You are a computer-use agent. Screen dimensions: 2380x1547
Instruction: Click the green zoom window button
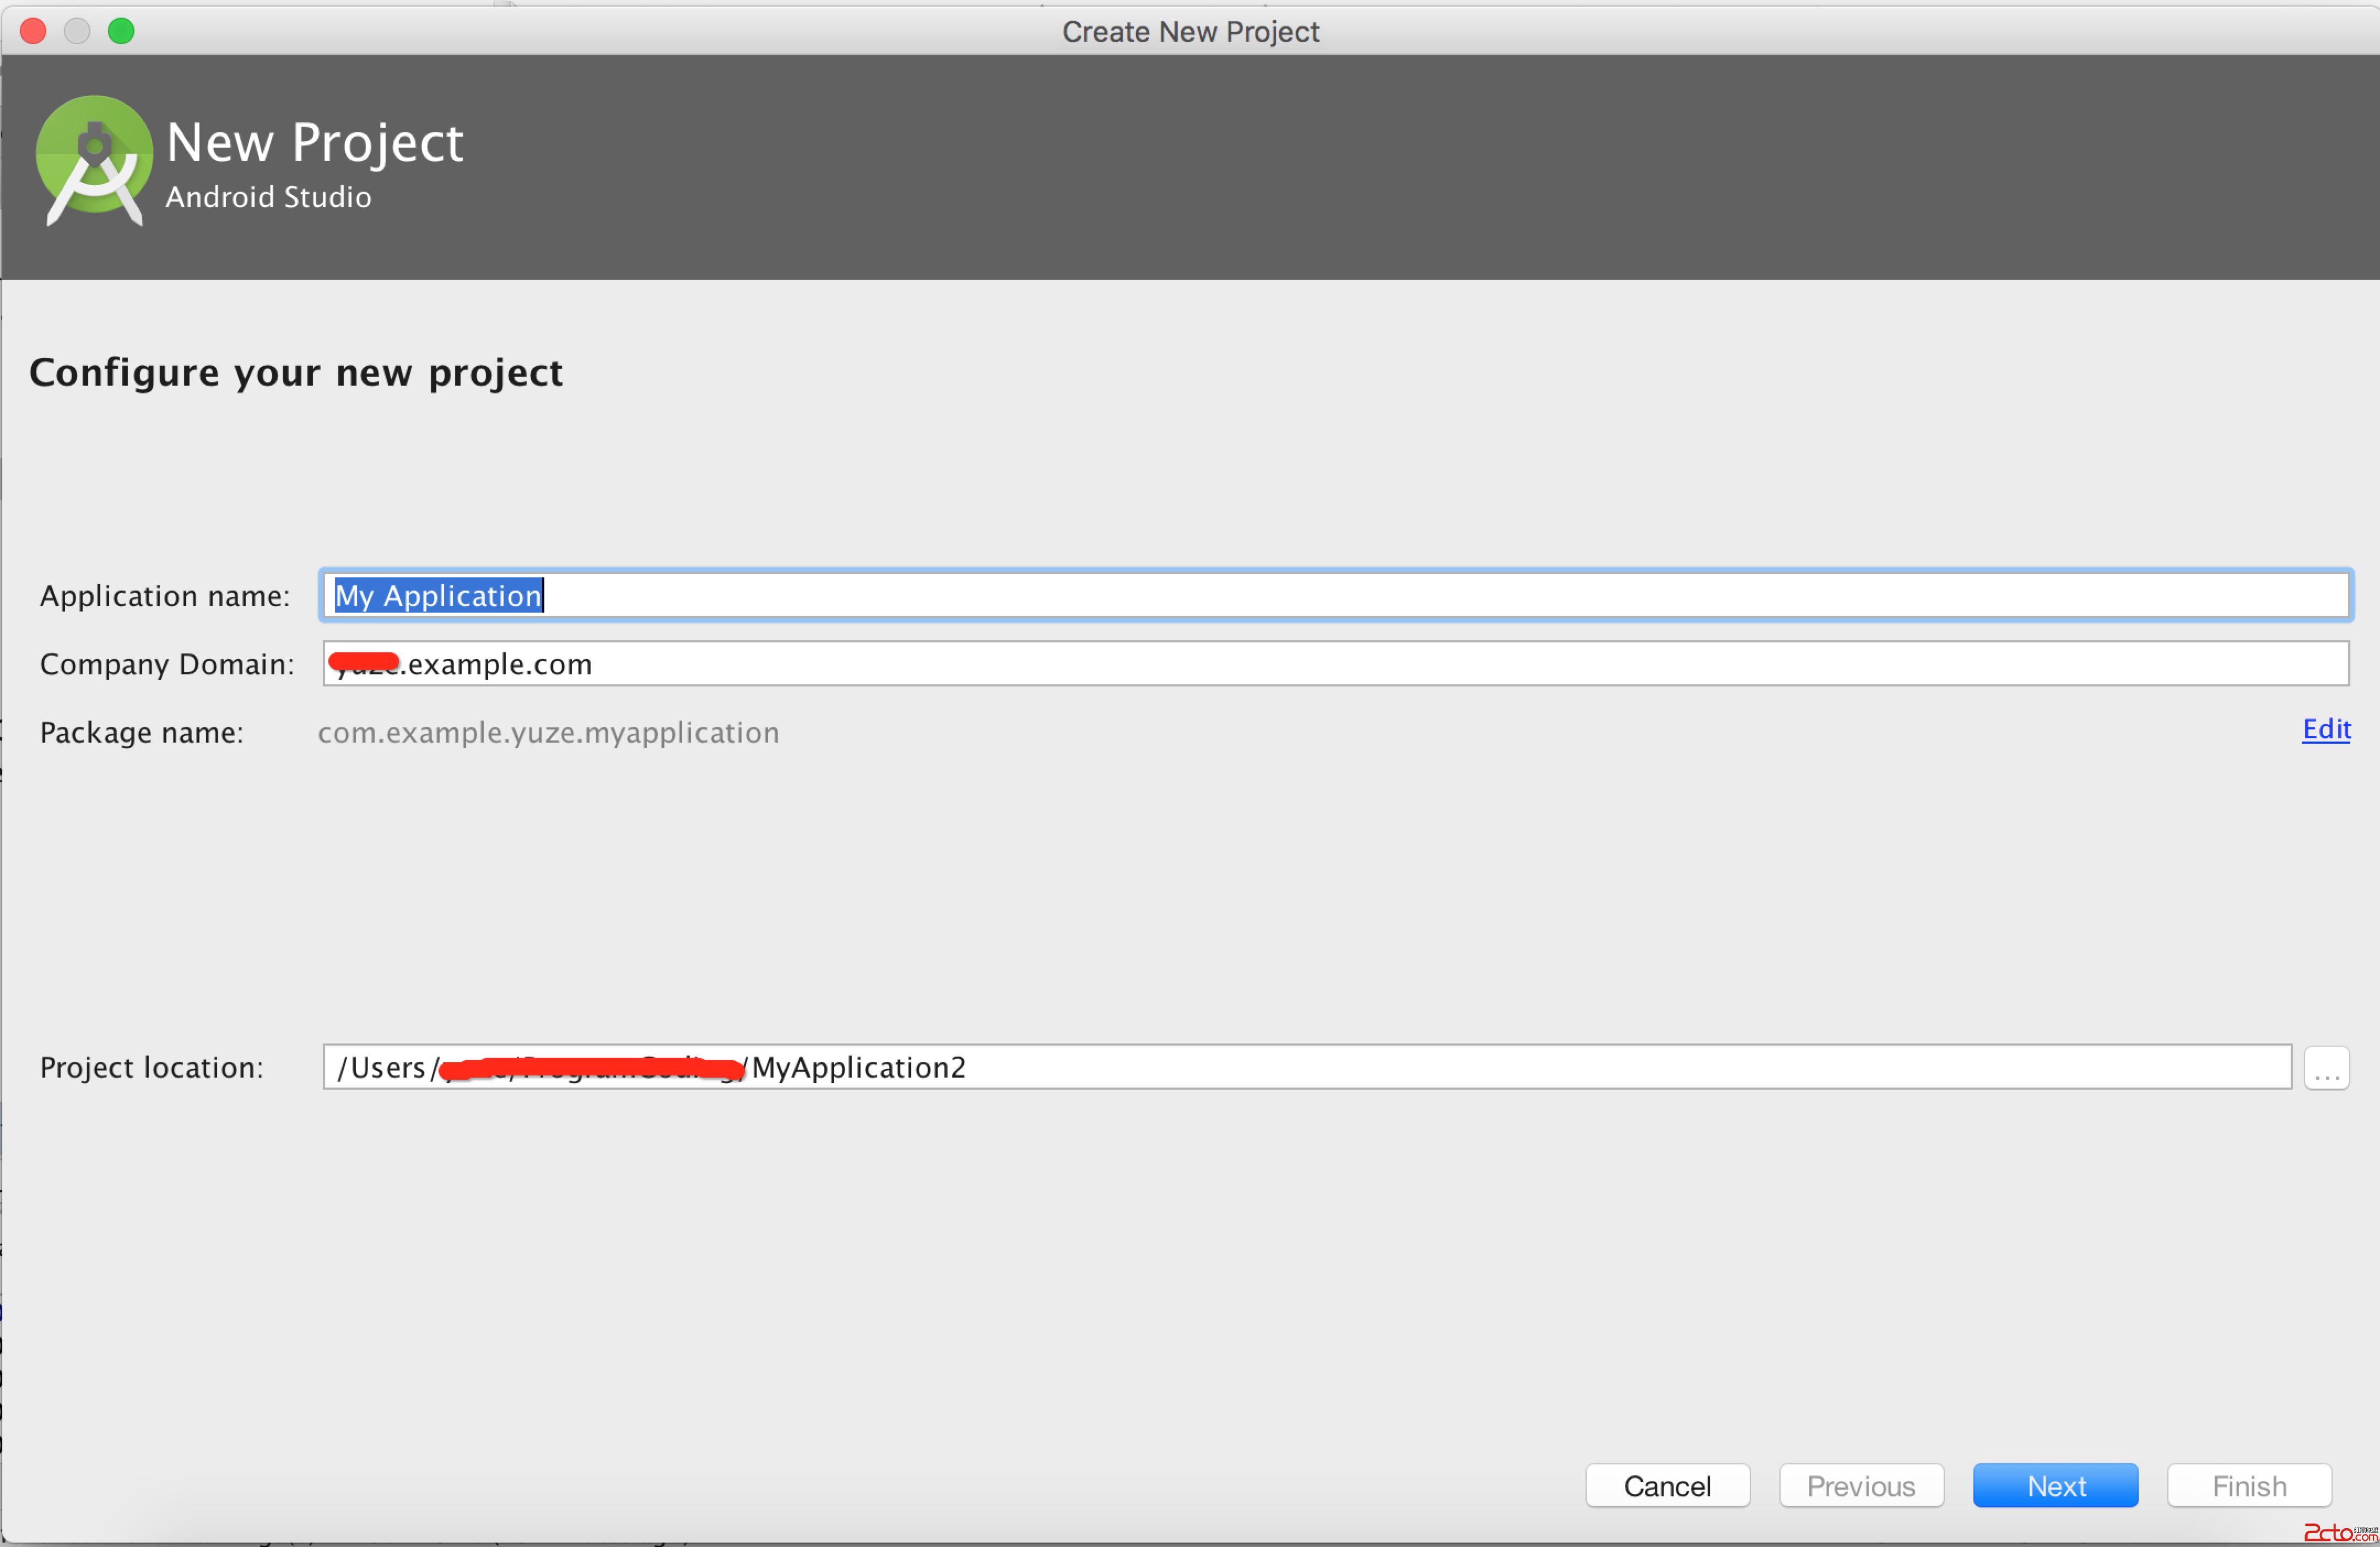[121, 31]
